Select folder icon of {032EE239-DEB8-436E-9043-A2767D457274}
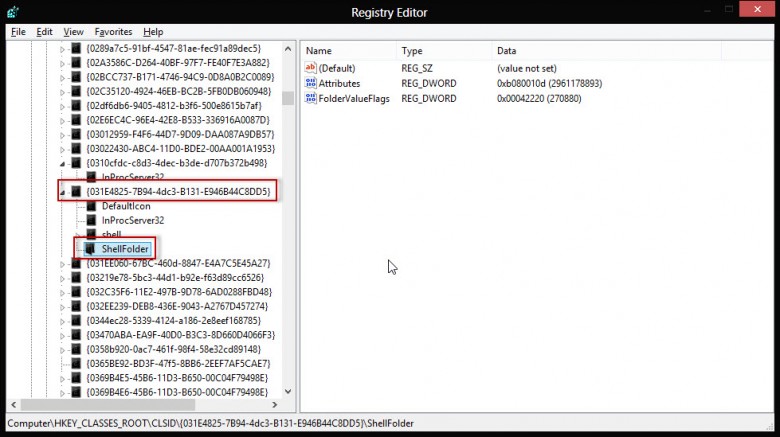Screen dimensions: 780x437 (76, 307)
